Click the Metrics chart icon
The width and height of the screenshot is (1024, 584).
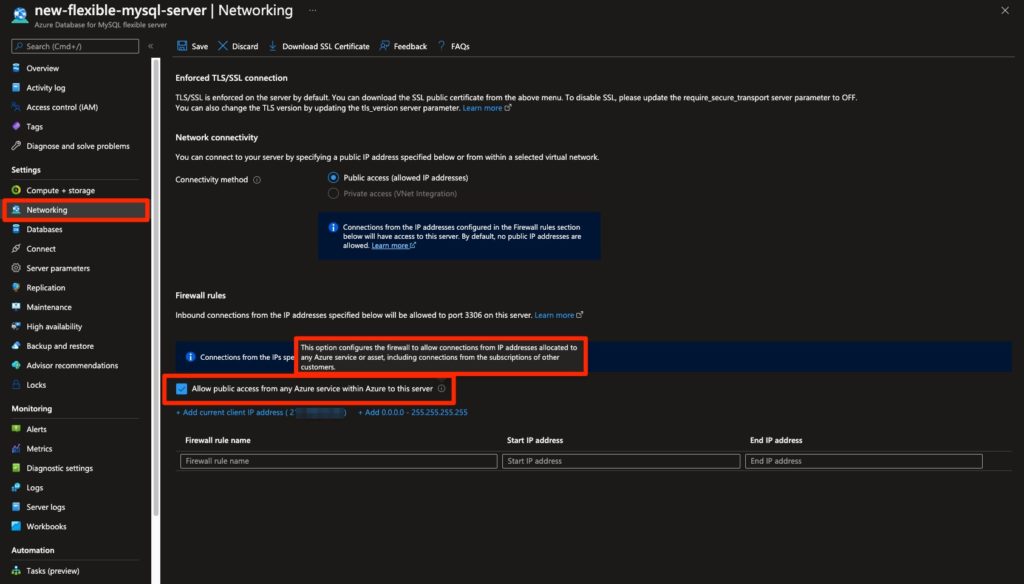16,448
